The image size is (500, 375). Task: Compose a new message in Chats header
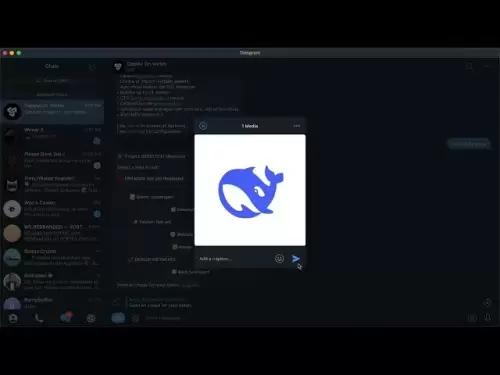click(92, 67)
